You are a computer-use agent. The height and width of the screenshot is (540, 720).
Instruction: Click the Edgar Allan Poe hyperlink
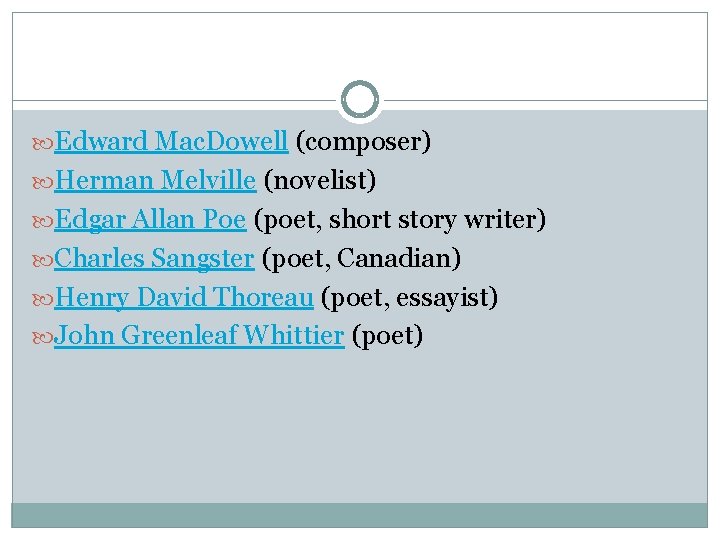point(150,220)
